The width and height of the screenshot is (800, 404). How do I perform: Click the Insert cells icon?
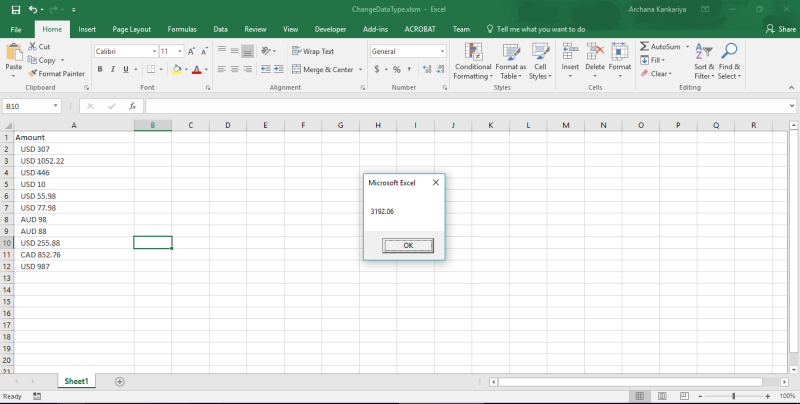(570, 52)
